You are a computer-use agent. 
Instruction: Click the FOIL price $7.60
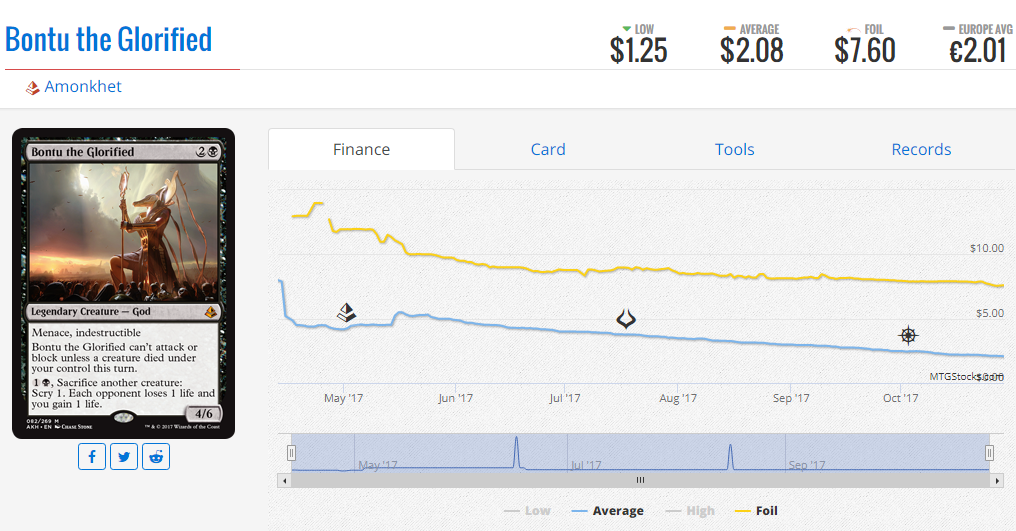point(865,51)
